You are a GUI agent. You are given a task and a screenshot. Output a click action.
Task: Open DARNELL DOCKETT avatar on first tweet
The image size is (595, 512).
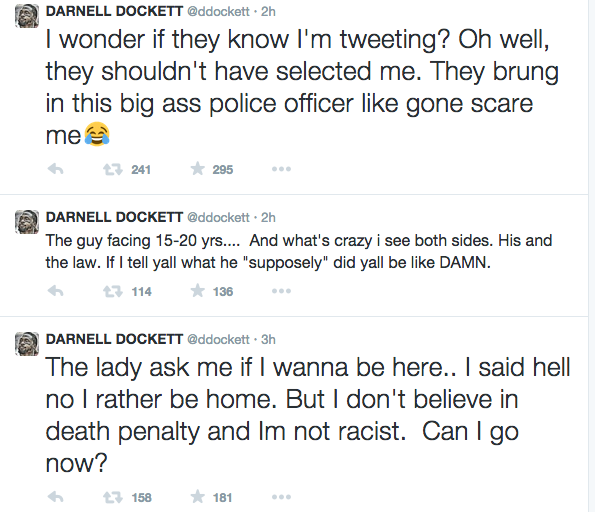(27, 16)
